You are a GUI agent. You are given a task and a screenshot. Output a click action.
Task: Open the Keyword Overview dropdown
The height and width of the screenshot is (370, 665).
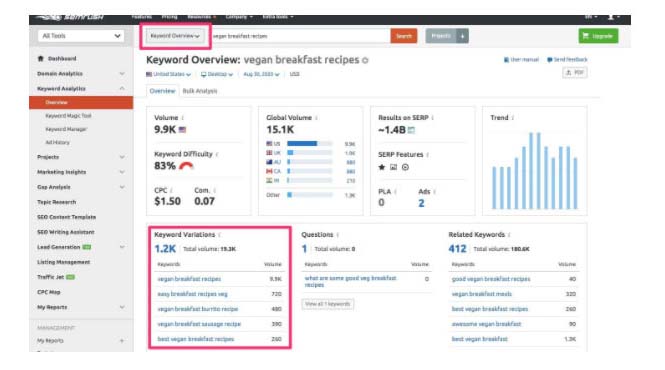(x=175, y=36)
